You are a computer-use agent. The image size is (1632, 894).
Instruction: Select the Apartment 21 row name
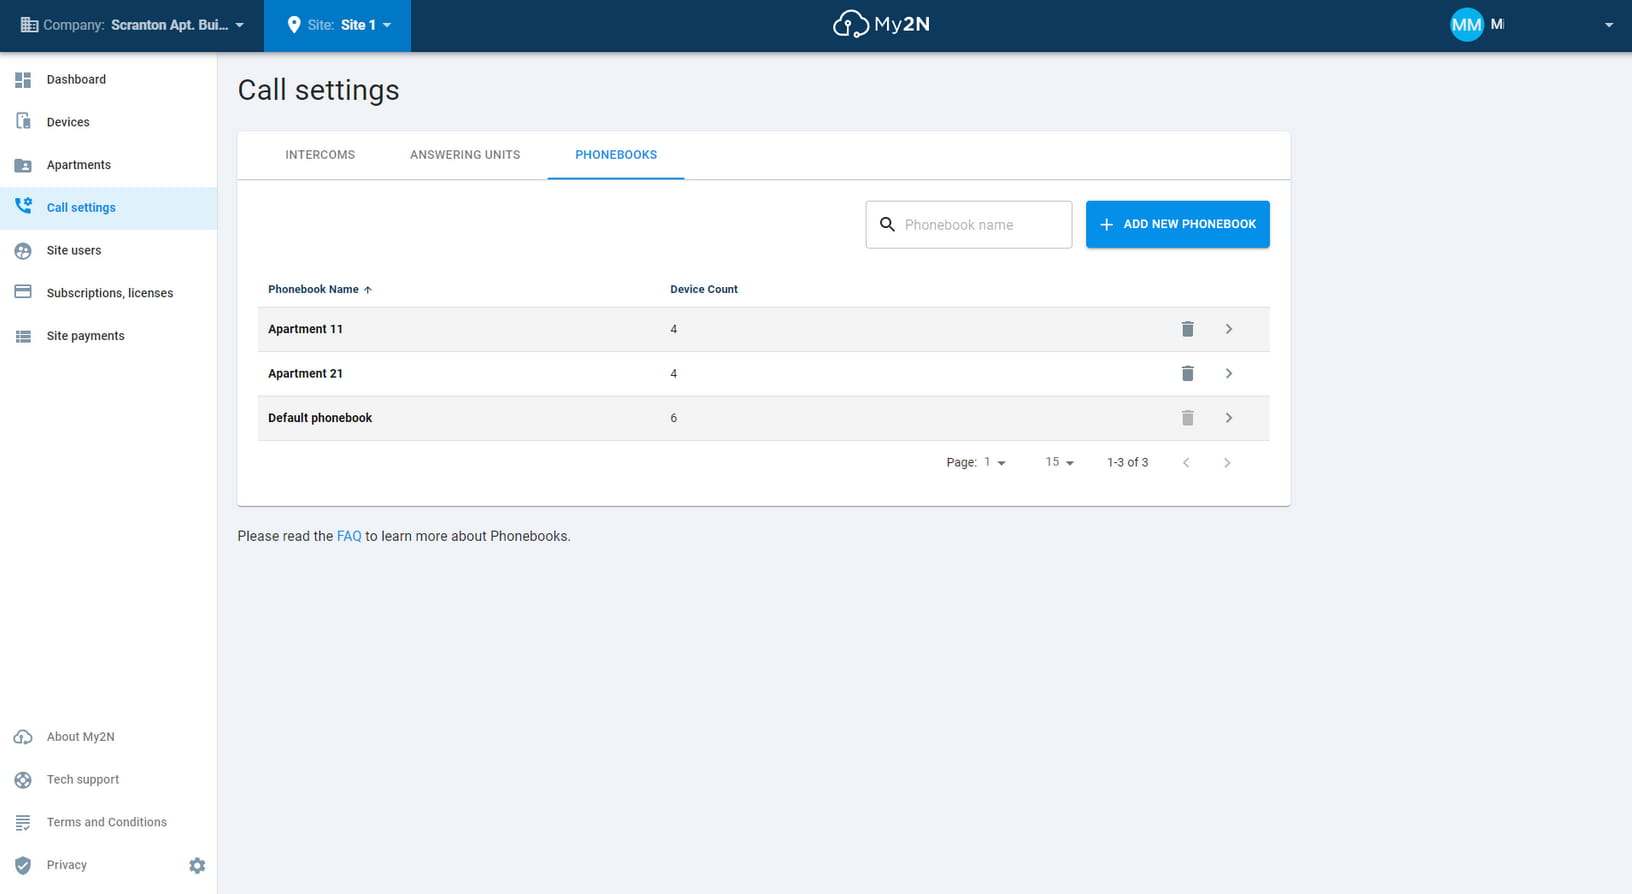click(x=305, y=373)
